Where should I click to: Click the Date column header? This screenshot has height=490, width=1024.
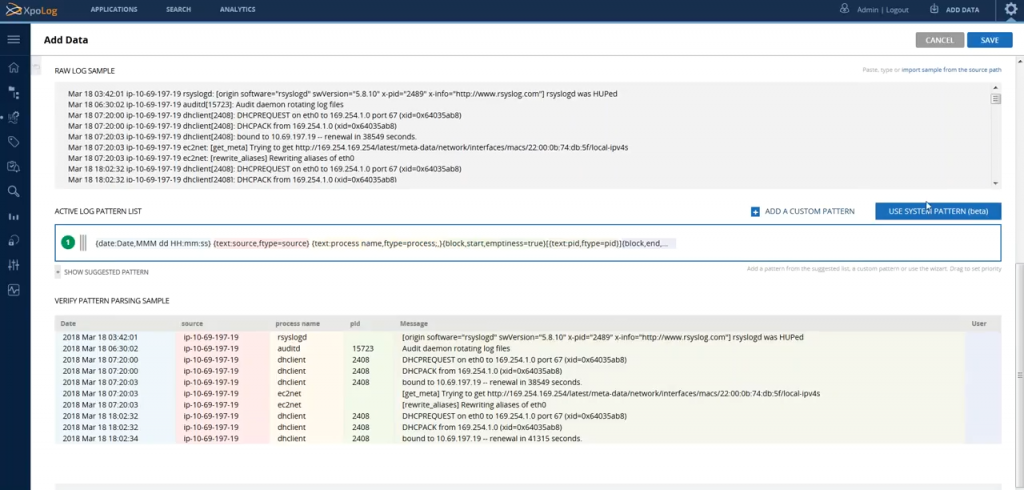[x=68, y=323]
